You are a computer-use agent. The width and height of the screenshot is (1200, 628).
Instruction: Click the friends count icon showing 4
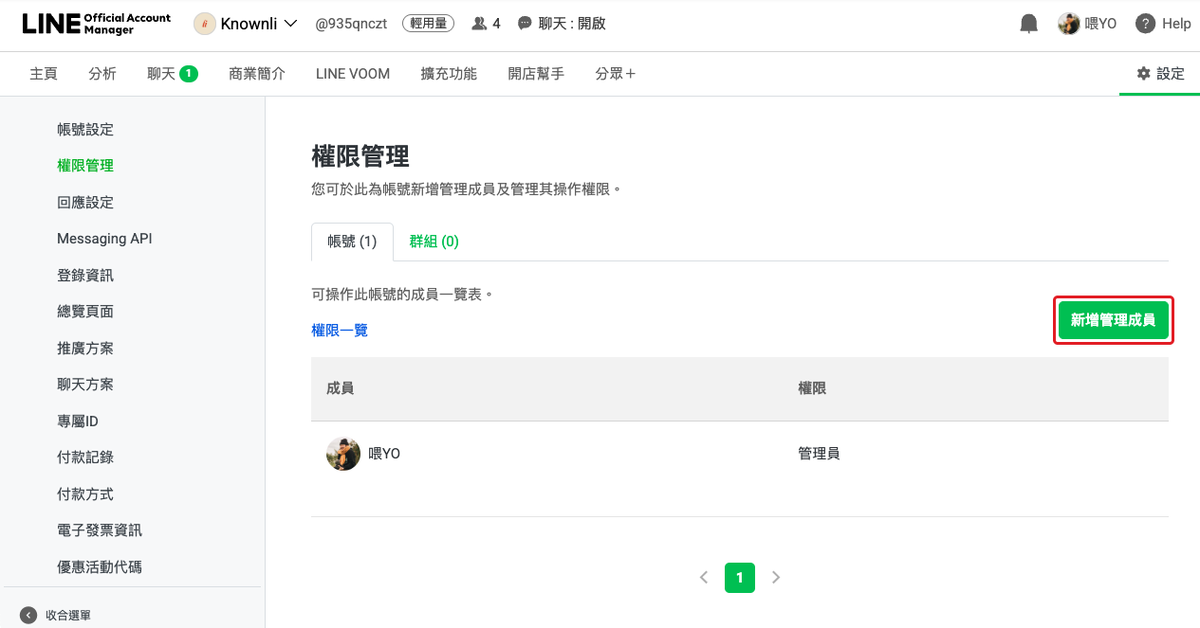479,24
